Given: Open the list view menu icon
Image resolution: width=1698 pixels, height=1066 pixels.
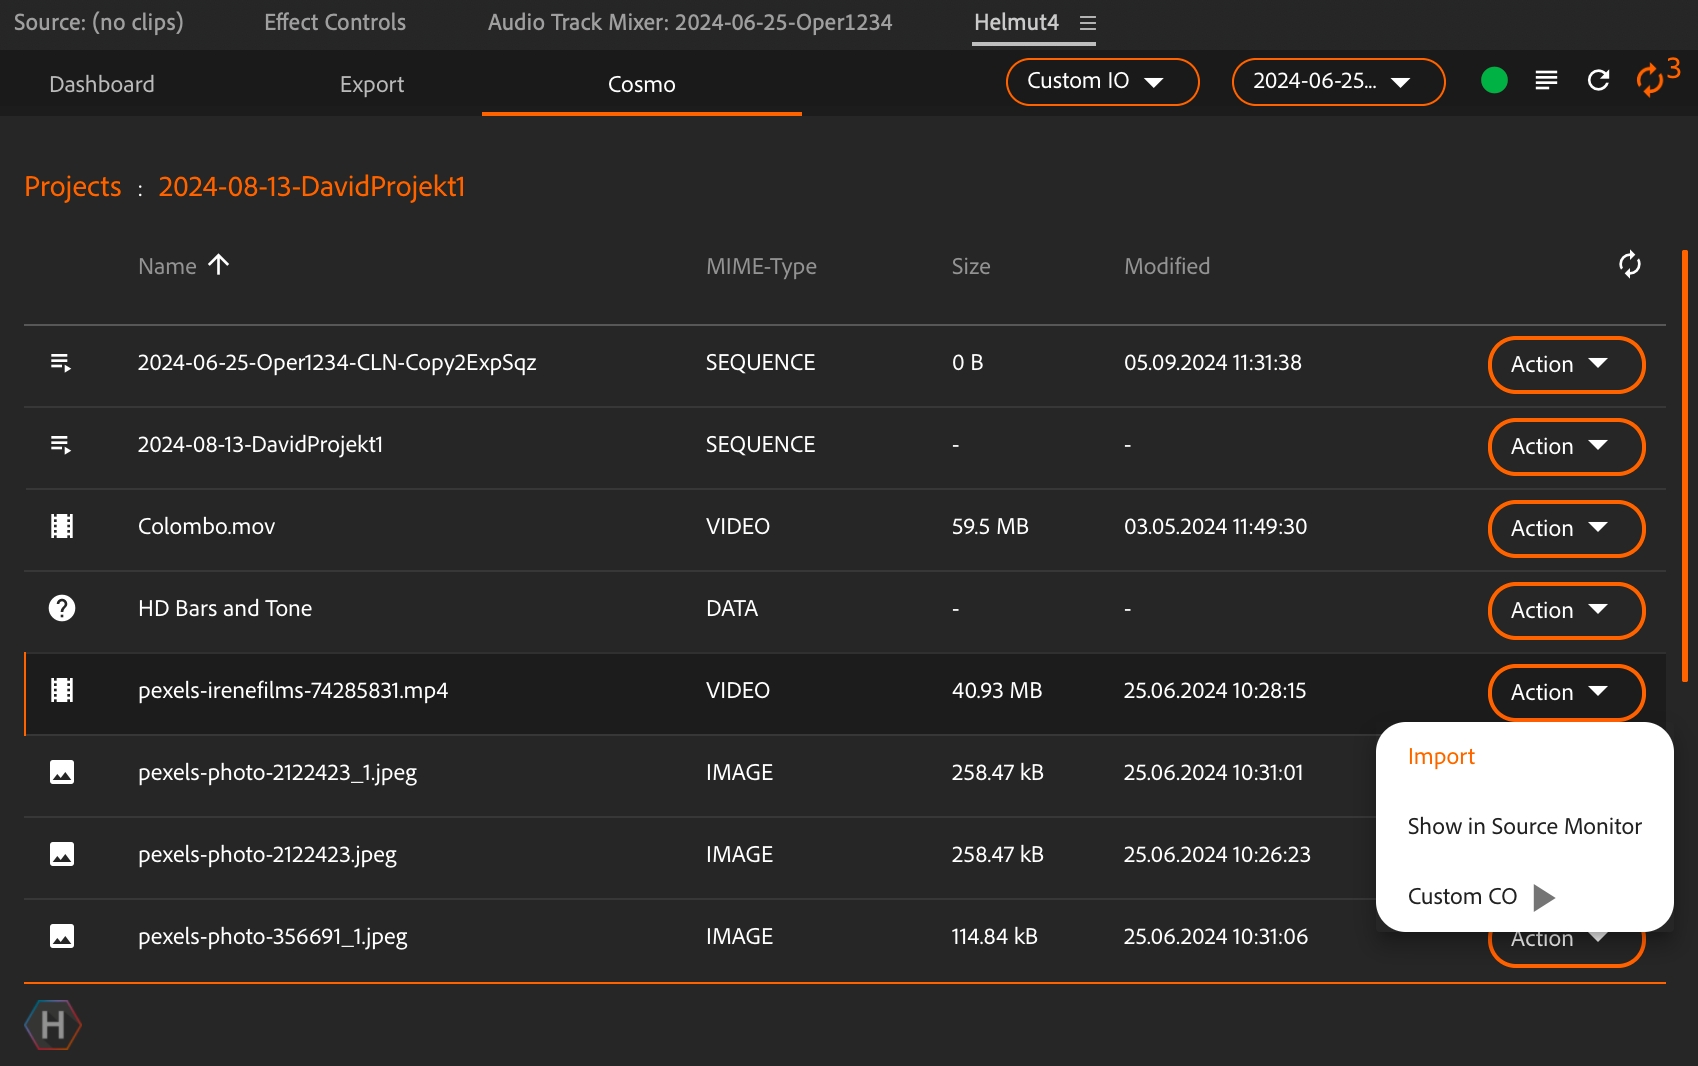Looking at the screenshot, I should pyautogui.click(x=1546, y=81).
